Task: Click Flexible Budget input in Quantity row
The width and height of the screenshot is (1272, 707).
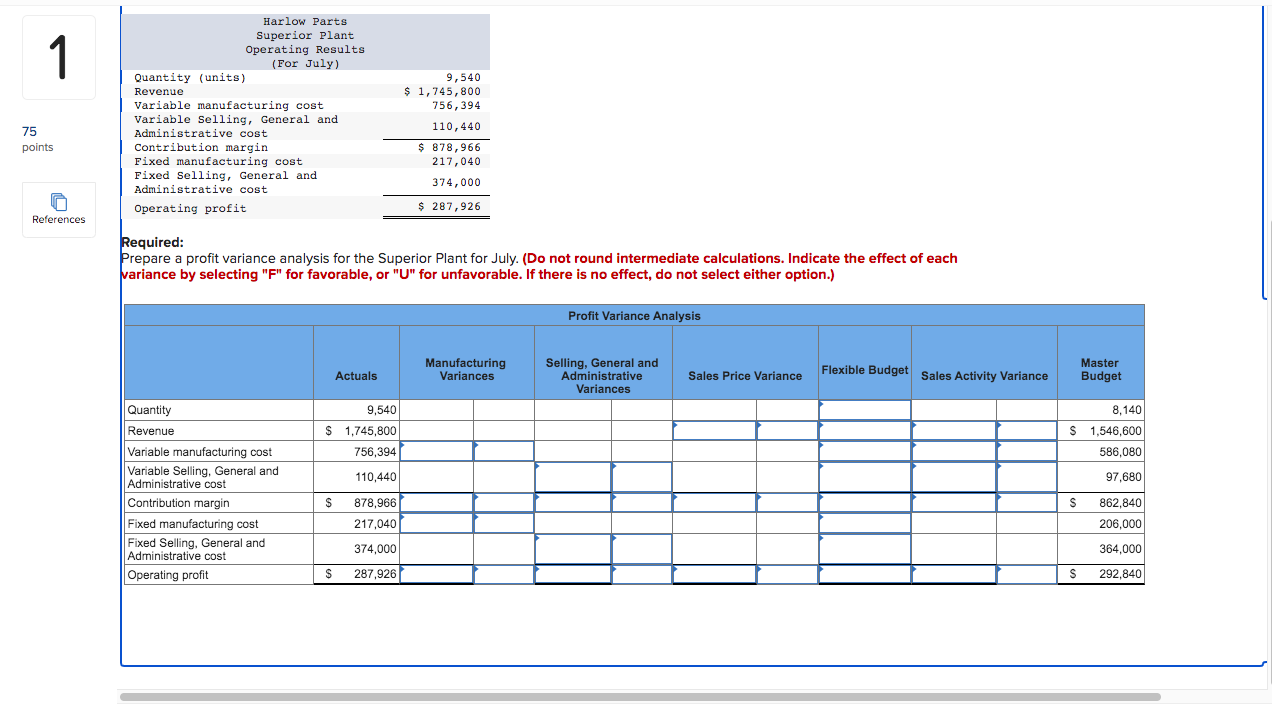Action: click(x=865, y=409)
